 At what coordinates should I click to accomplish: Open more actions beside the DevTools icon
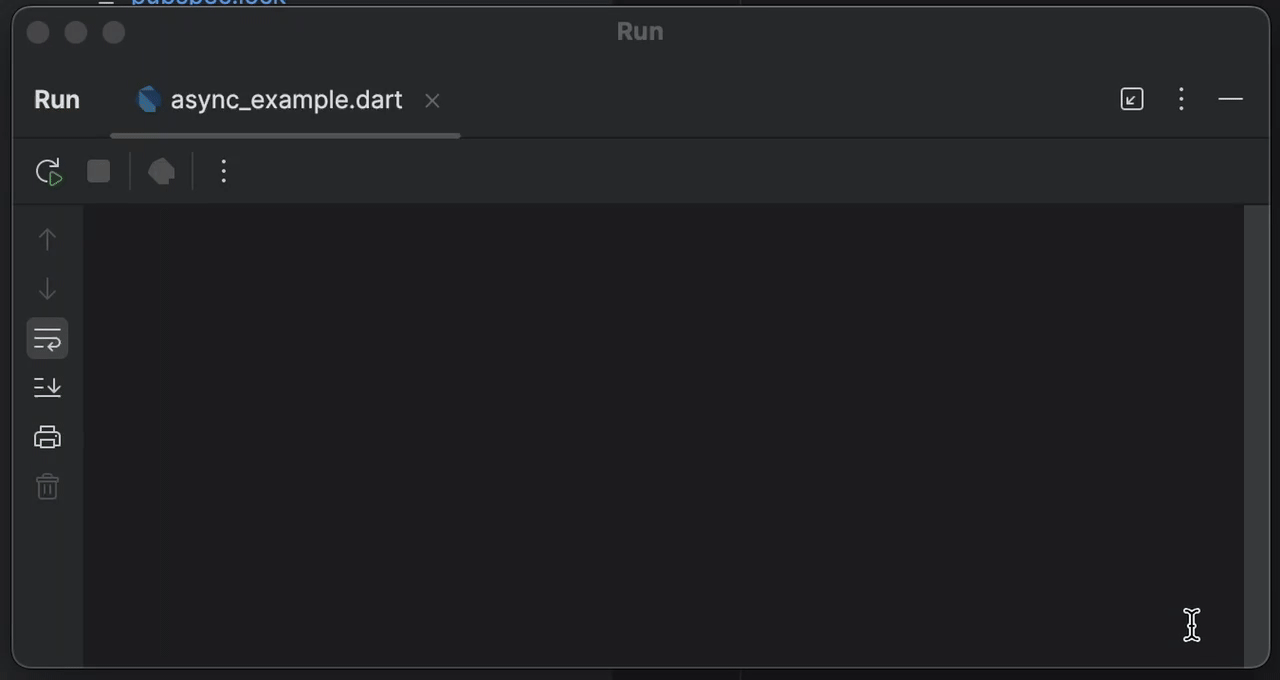[x=223, y=172]
